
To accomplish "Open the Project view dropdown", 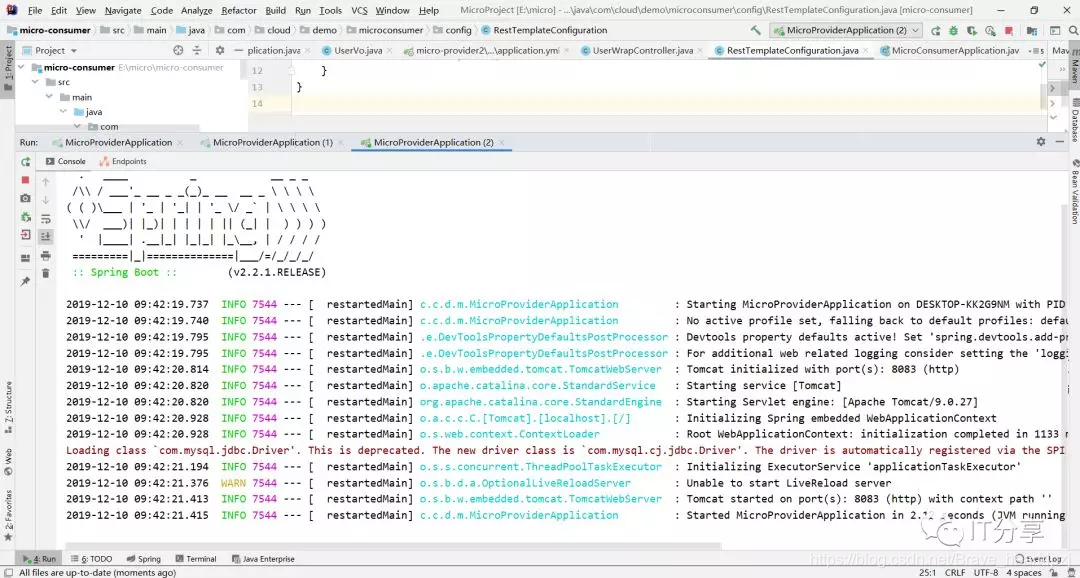I will [50, 50].
